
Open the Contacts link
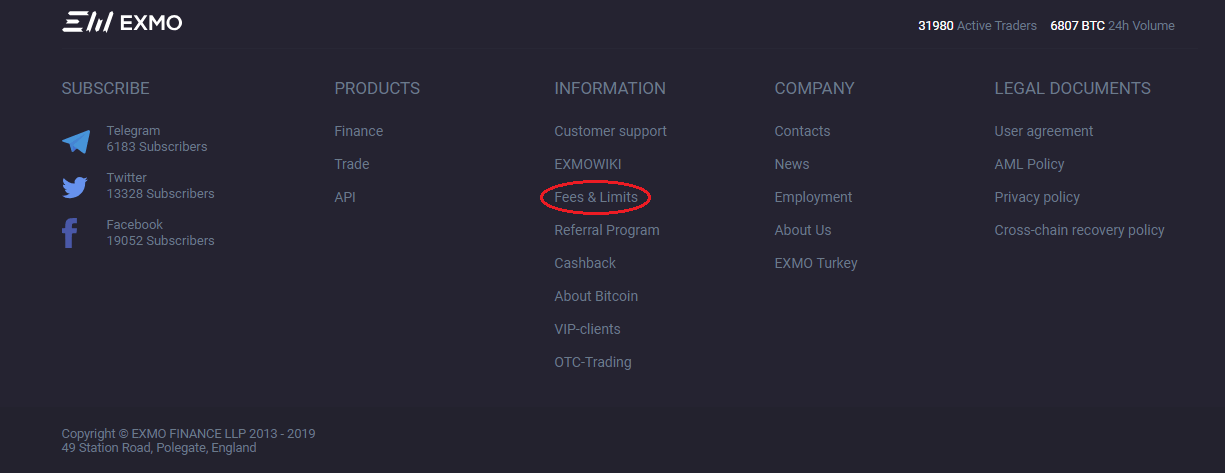pyautogui.click(x=802, y=131)
